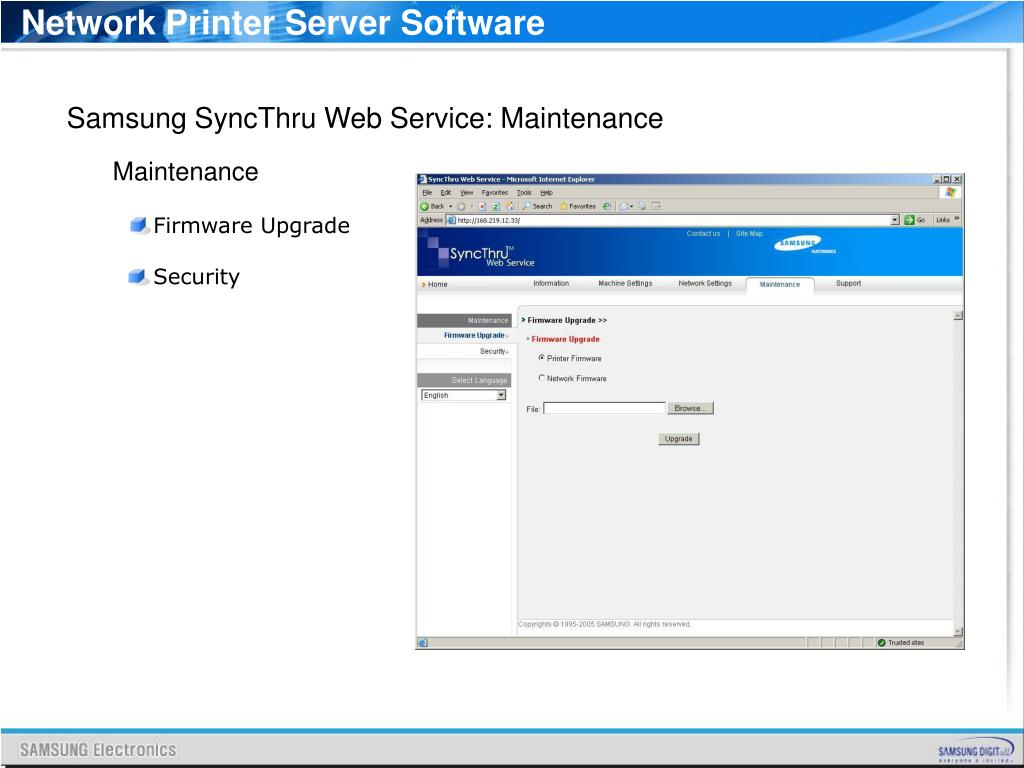This screenshot has height=768, width=1024.
Task: Open the Help menu
Action: (x=547, y=193)
